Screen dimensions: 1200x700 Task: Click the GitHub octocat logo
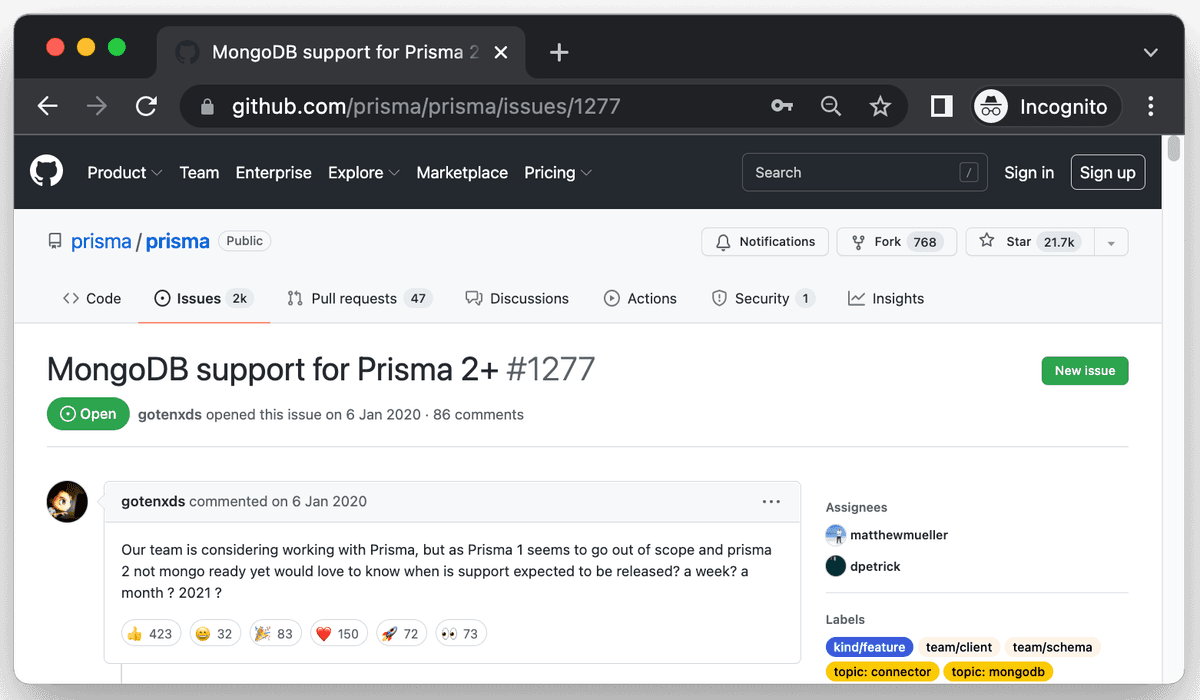pos(46,171)
